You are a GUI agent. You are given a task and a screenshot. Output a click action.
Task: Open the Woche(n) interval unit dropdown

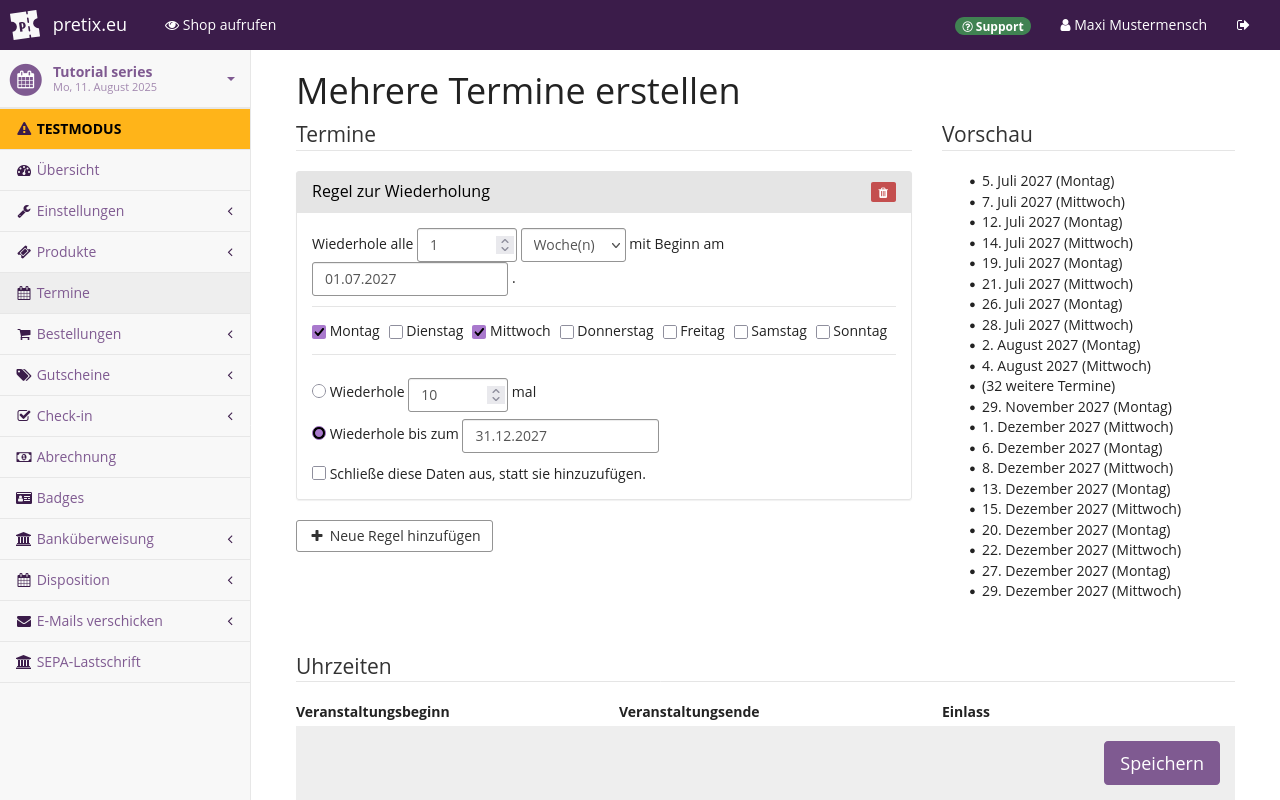pyautogui.click(x=573, y=245)
